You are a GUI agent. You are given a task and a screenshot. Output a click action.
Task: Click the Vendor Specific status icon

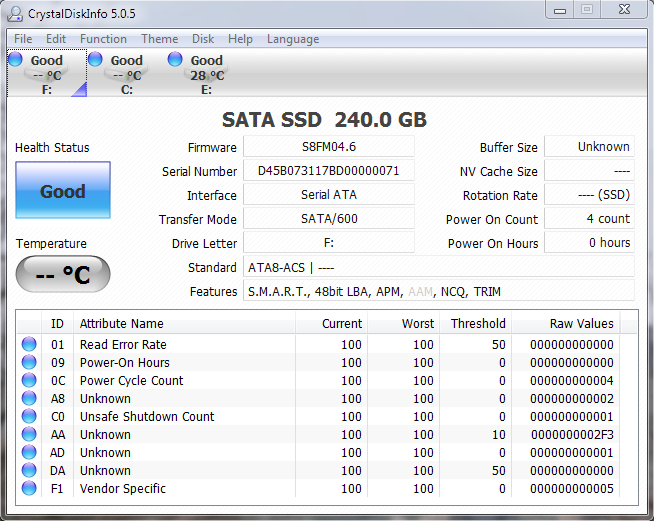(x=29, y=489)
